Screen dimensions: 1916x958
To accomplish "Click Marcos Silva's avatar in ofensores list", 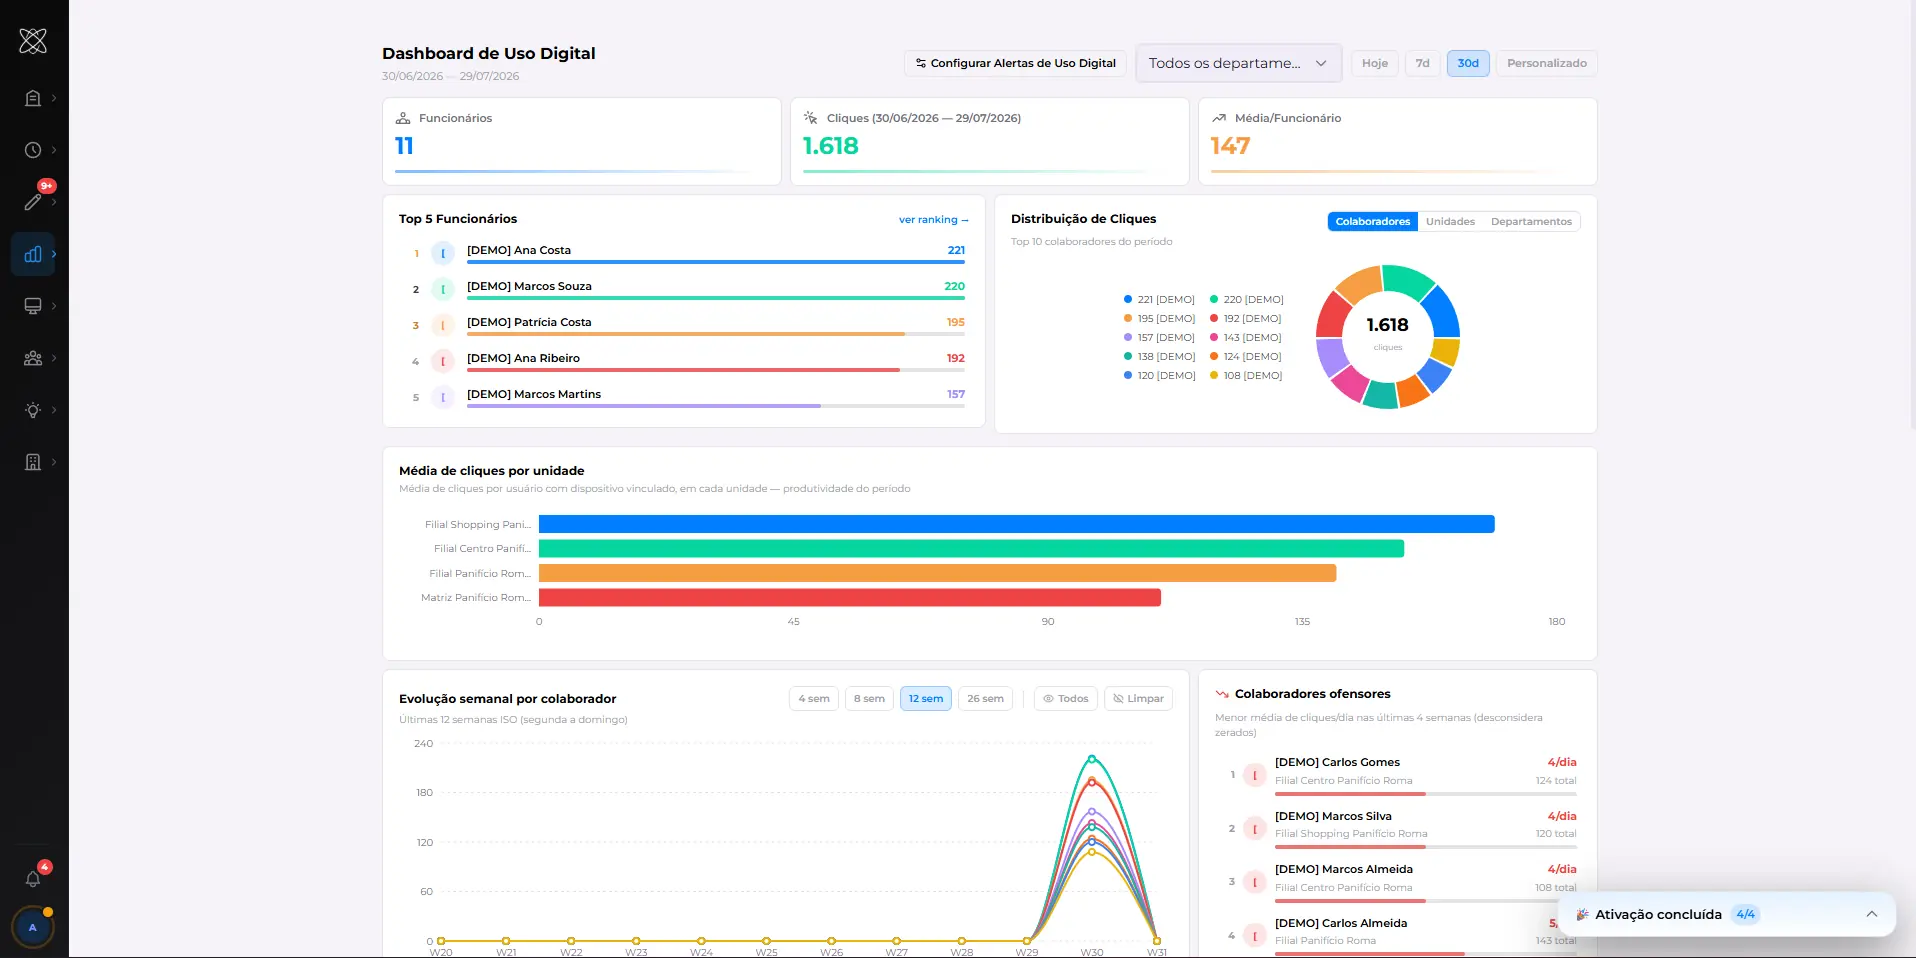I will pos(1255,829).
